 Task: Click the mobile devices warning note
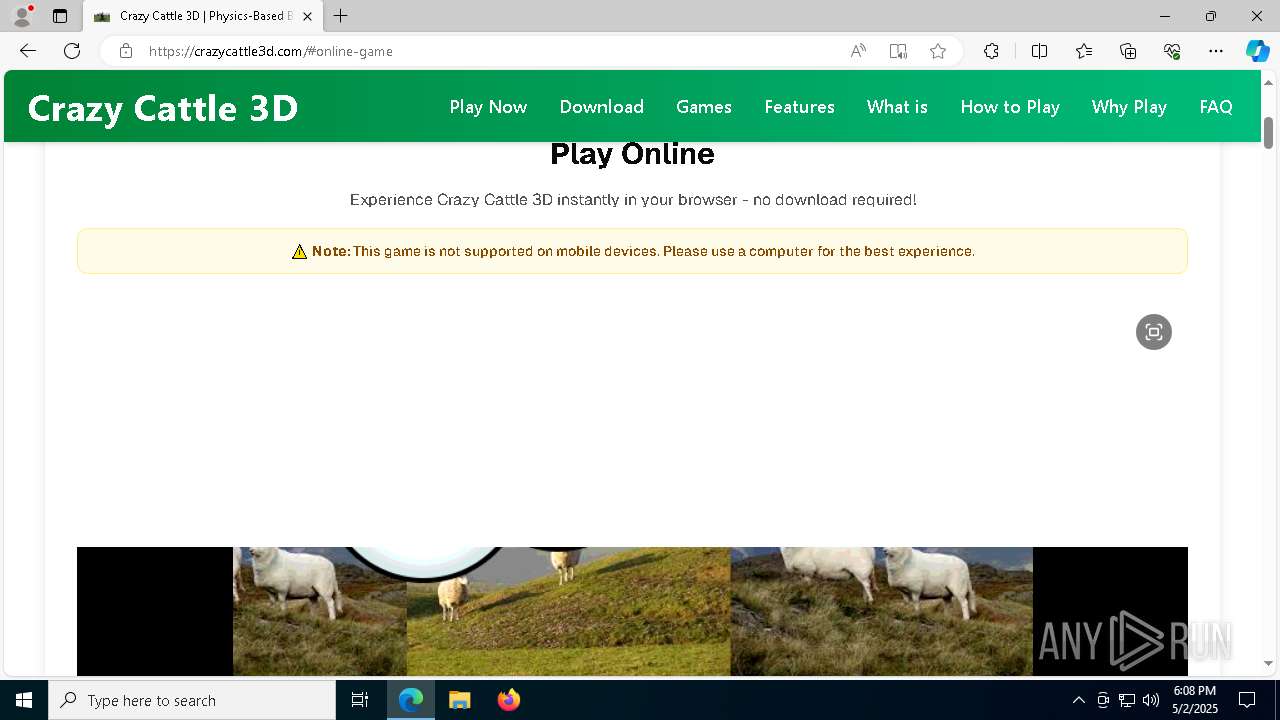pos(632,251)
